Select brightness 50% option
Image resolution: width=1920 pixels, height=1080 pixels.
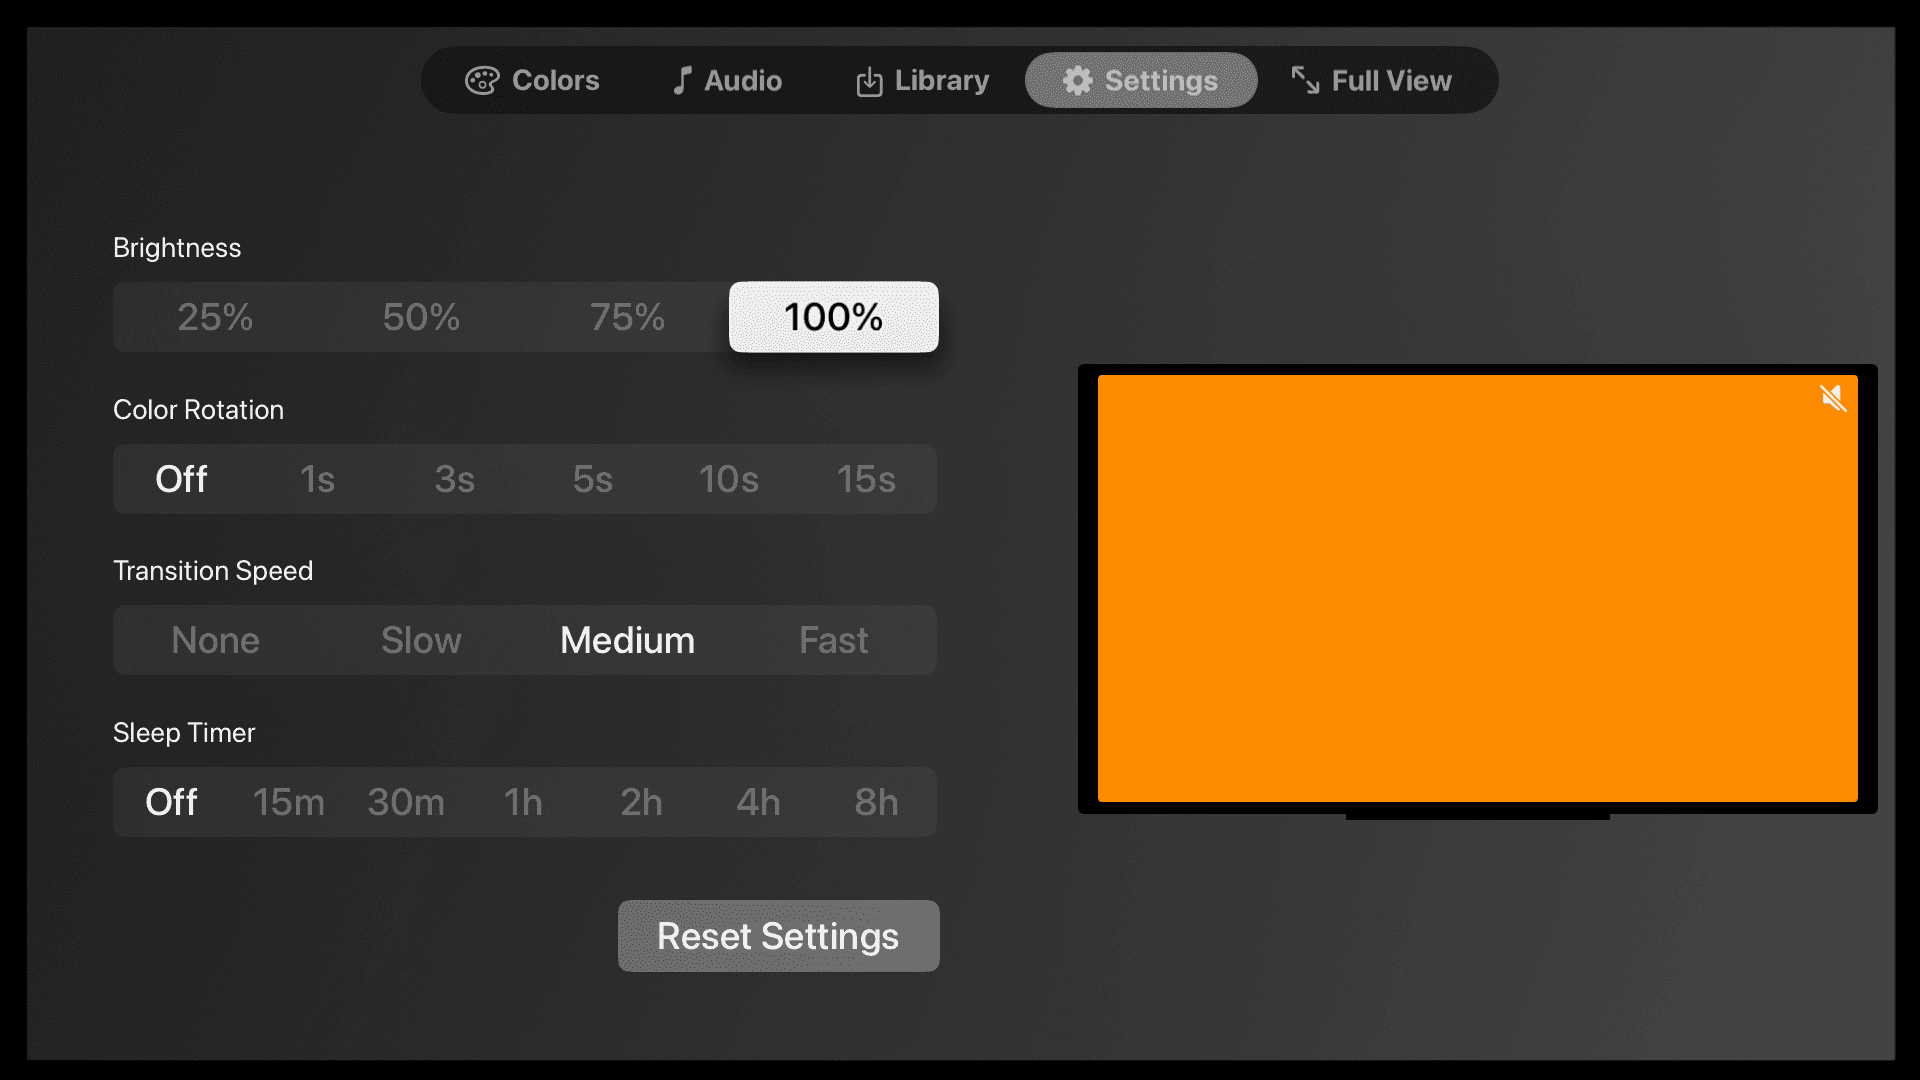pyautogui.click(x=421, y=316)
